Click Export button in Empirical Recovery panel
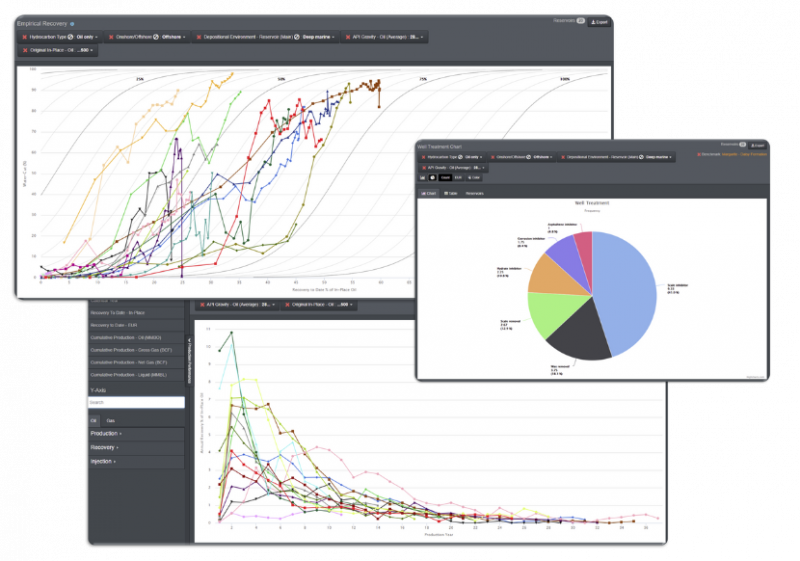Viewport: 800px width, 561px height. click(598, 21)
